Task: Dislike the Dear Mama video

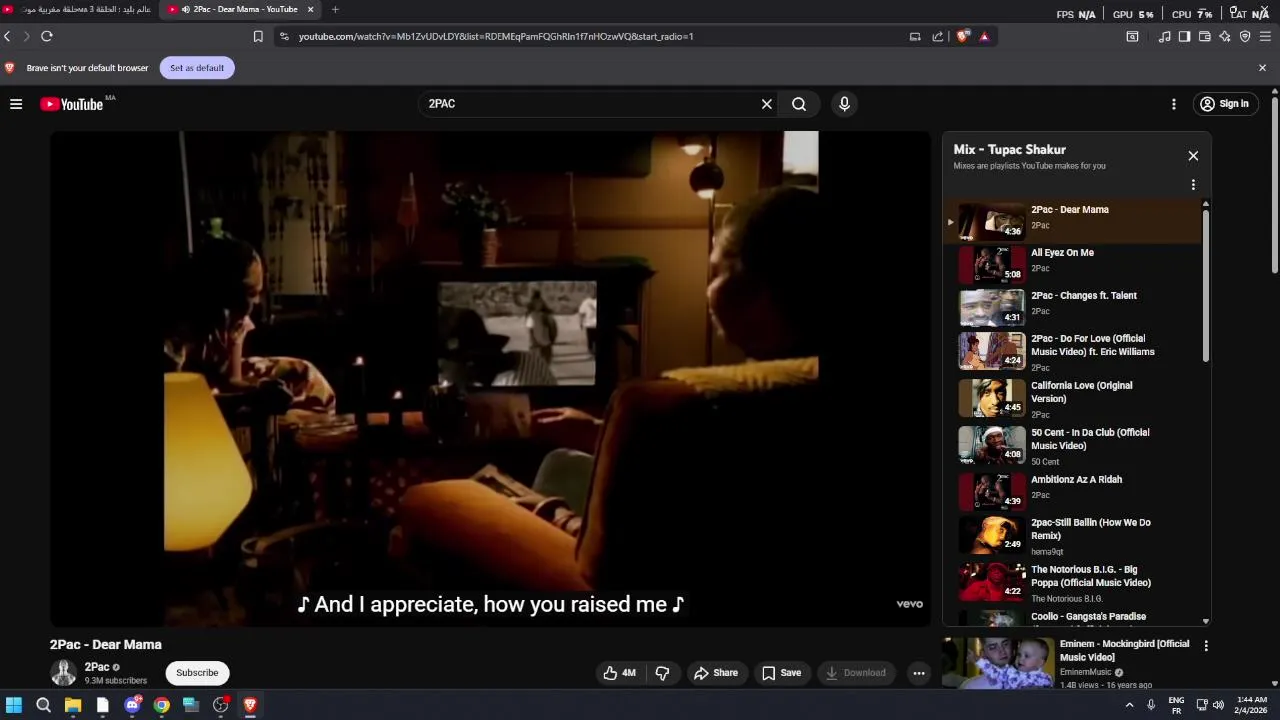Action: 662,673
